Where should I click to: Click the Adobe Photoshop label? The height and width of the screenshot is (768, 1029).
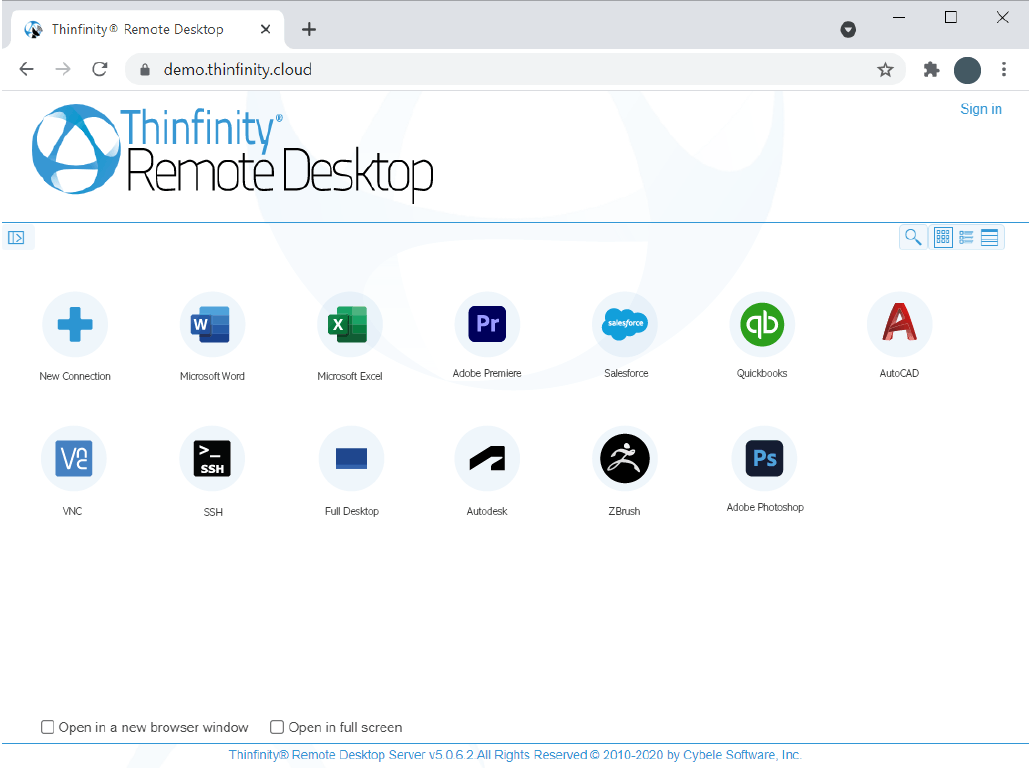coord(765,507)
